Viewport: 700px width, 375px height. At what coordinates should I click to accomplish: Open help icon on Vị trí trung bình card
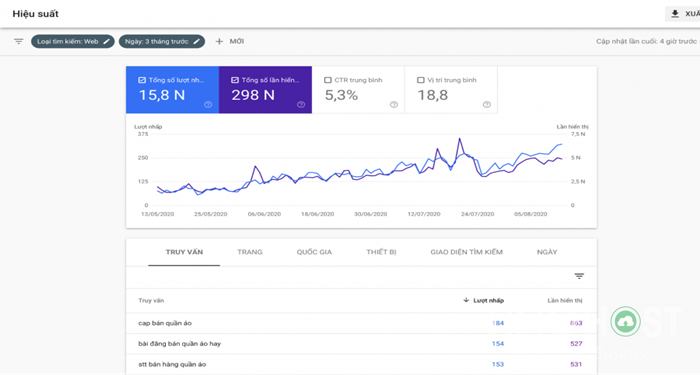click(487, 104)
